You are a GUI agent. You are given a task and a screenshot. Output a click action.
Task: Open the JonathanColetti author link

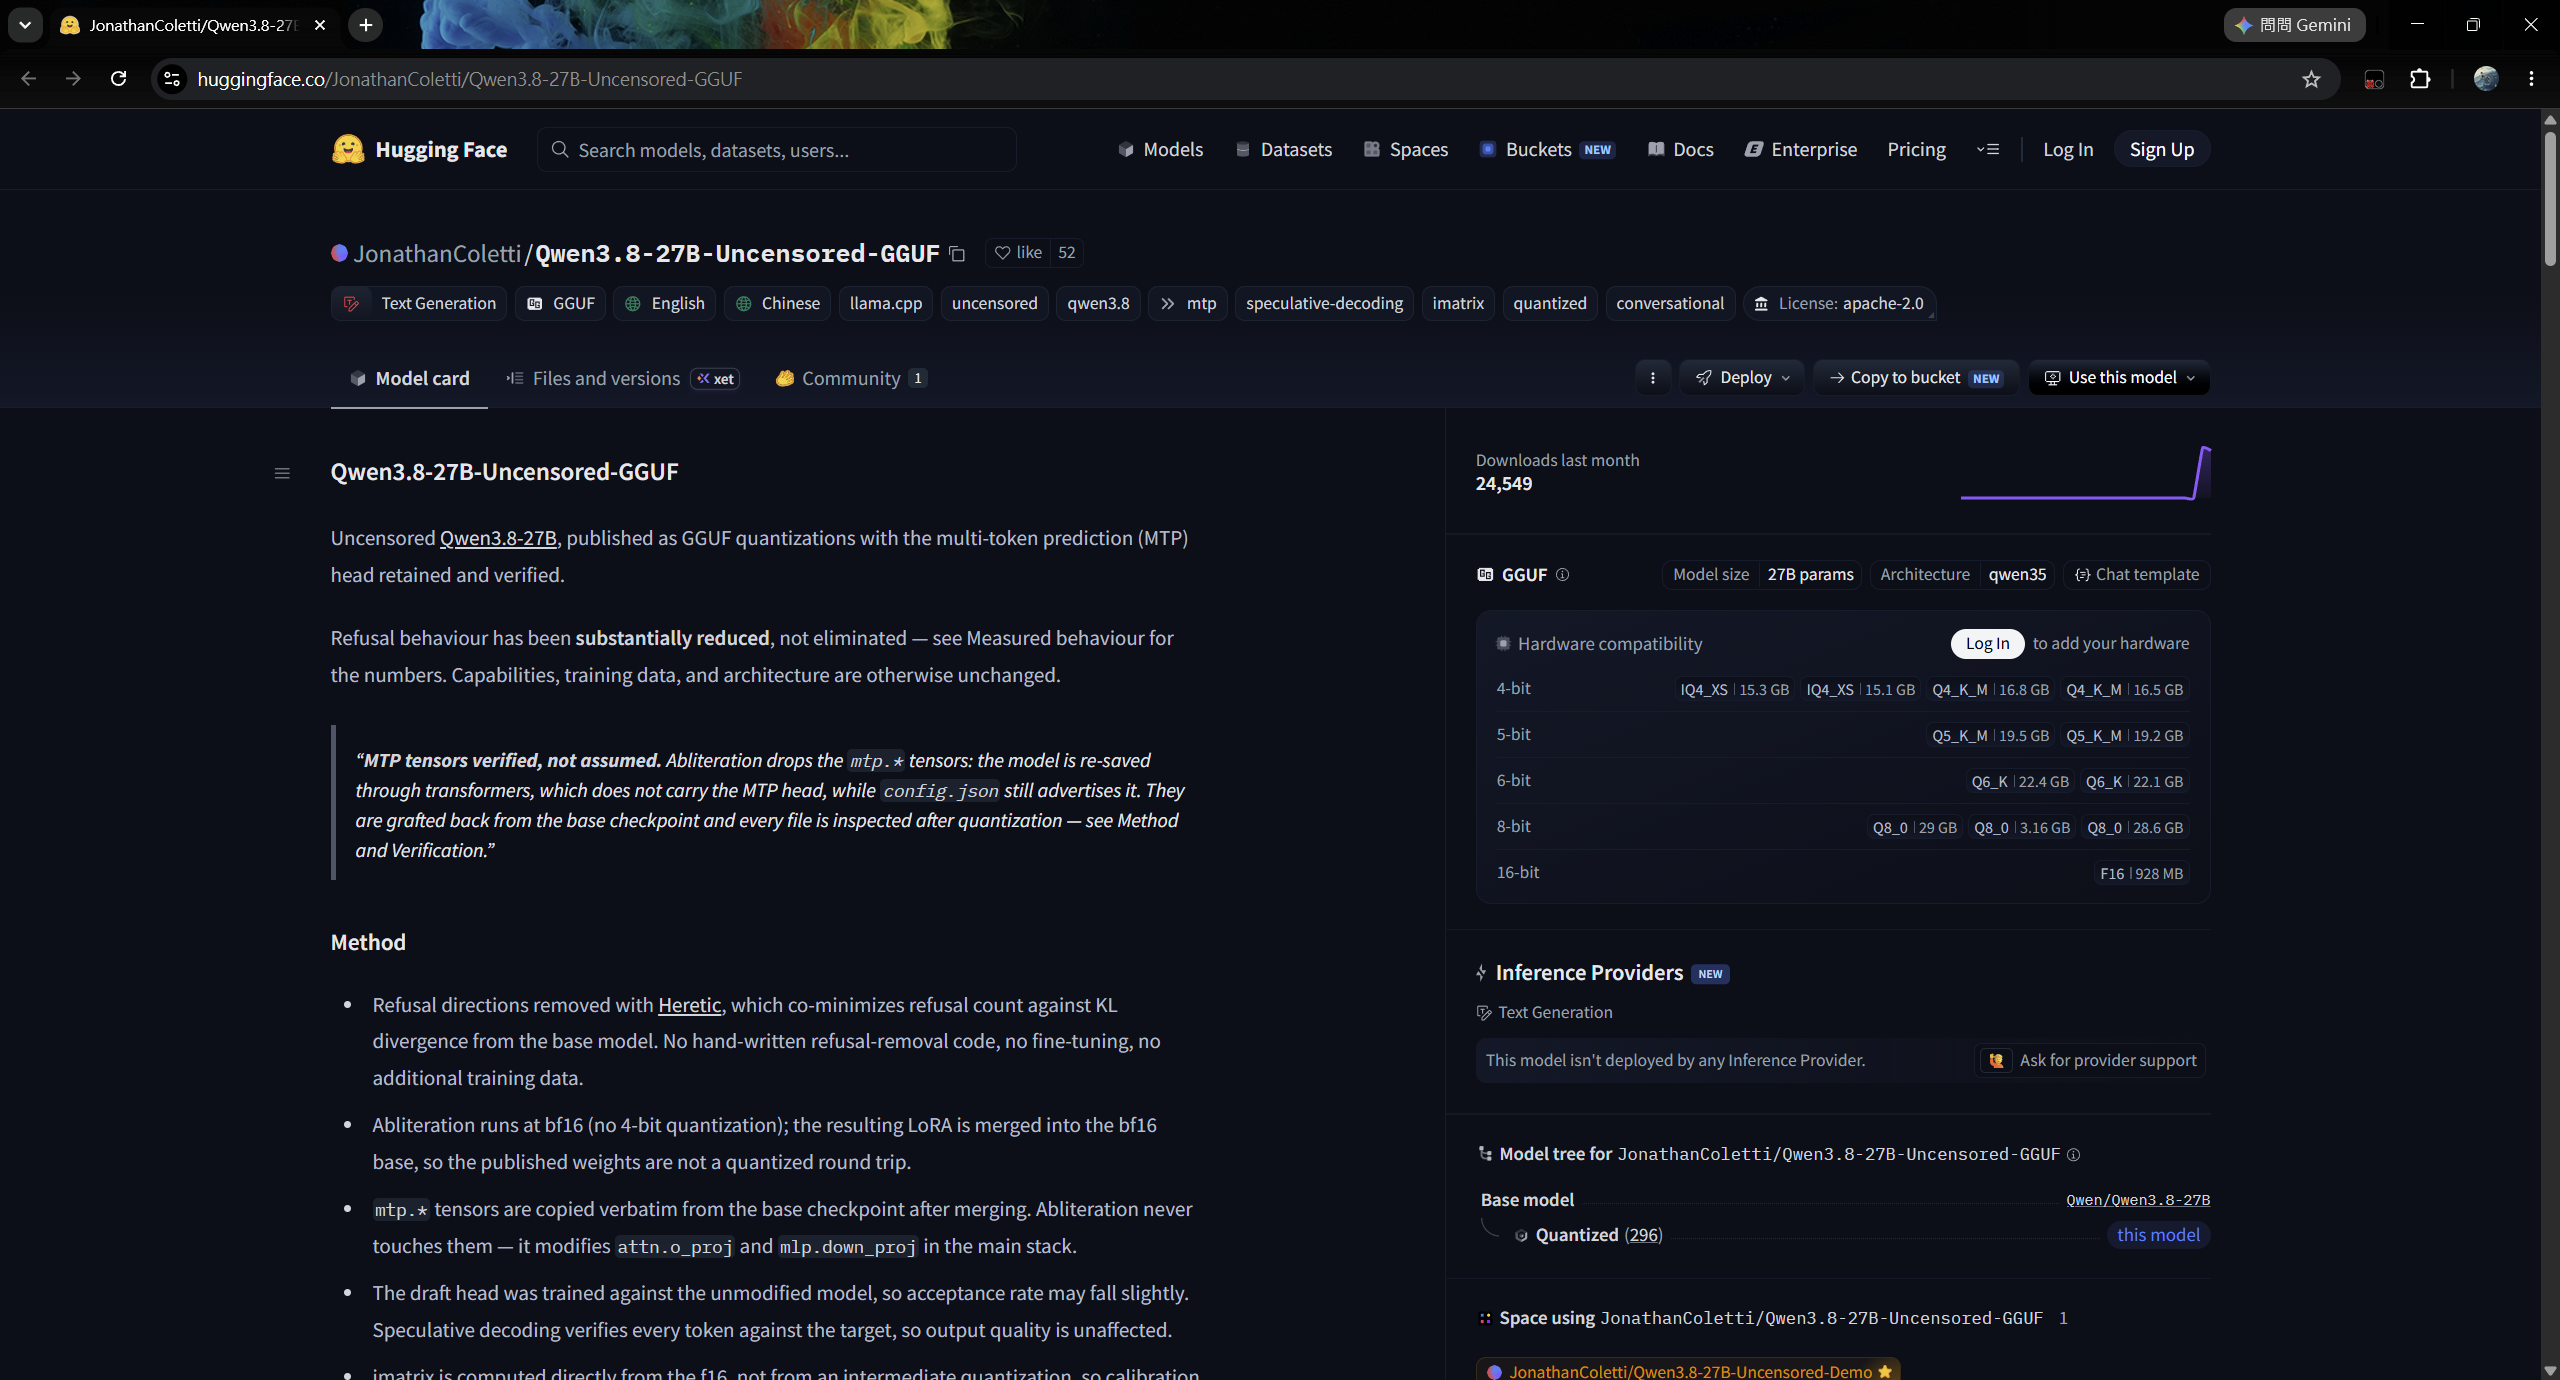437,254
